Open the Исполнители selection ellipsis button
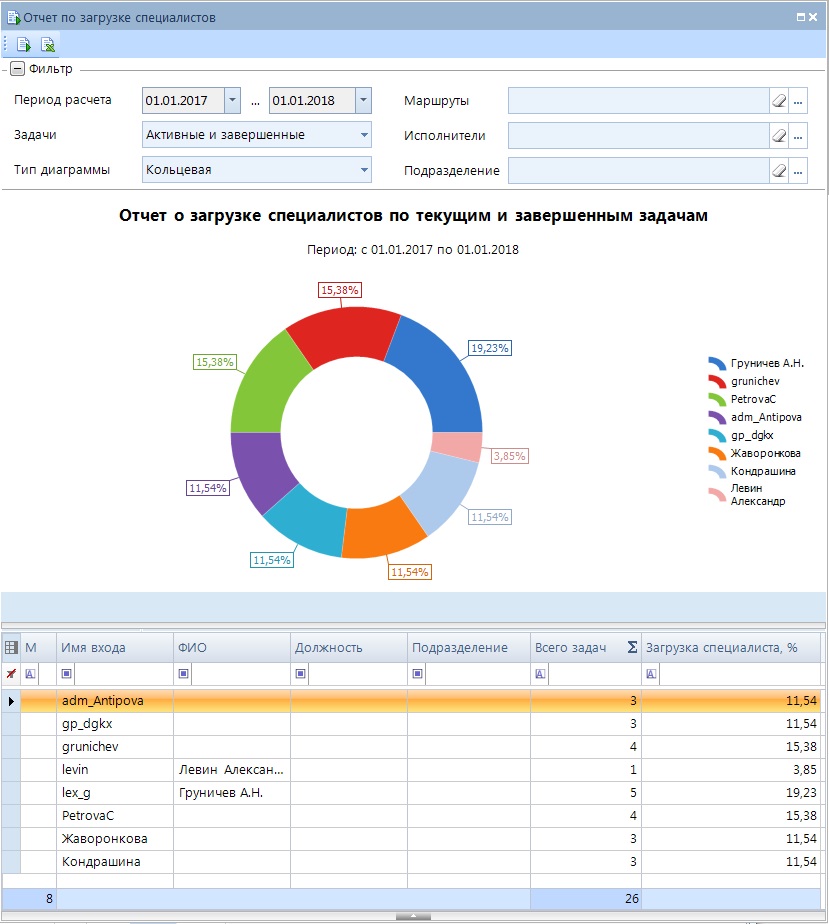 798,136
